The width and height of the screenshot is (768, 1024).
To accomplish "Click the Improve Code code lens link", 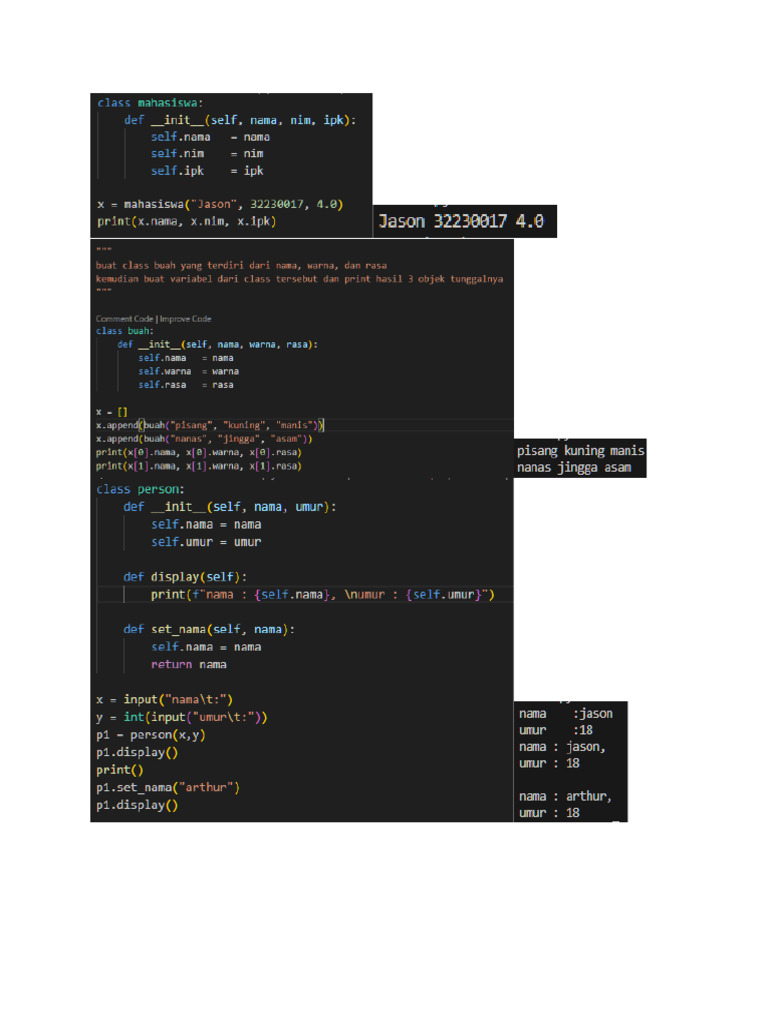I will [184, 319].
